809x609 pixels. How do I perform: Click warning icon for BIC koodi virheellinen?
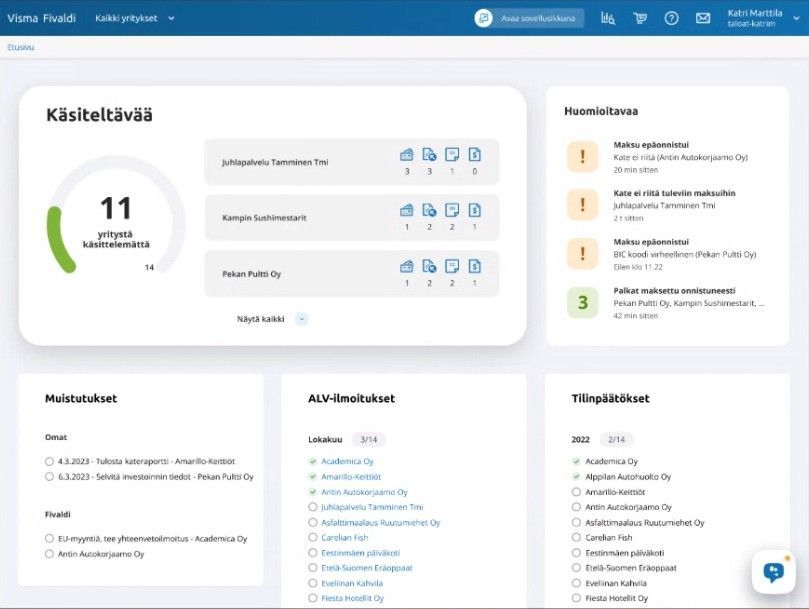[x=583, y=253]
